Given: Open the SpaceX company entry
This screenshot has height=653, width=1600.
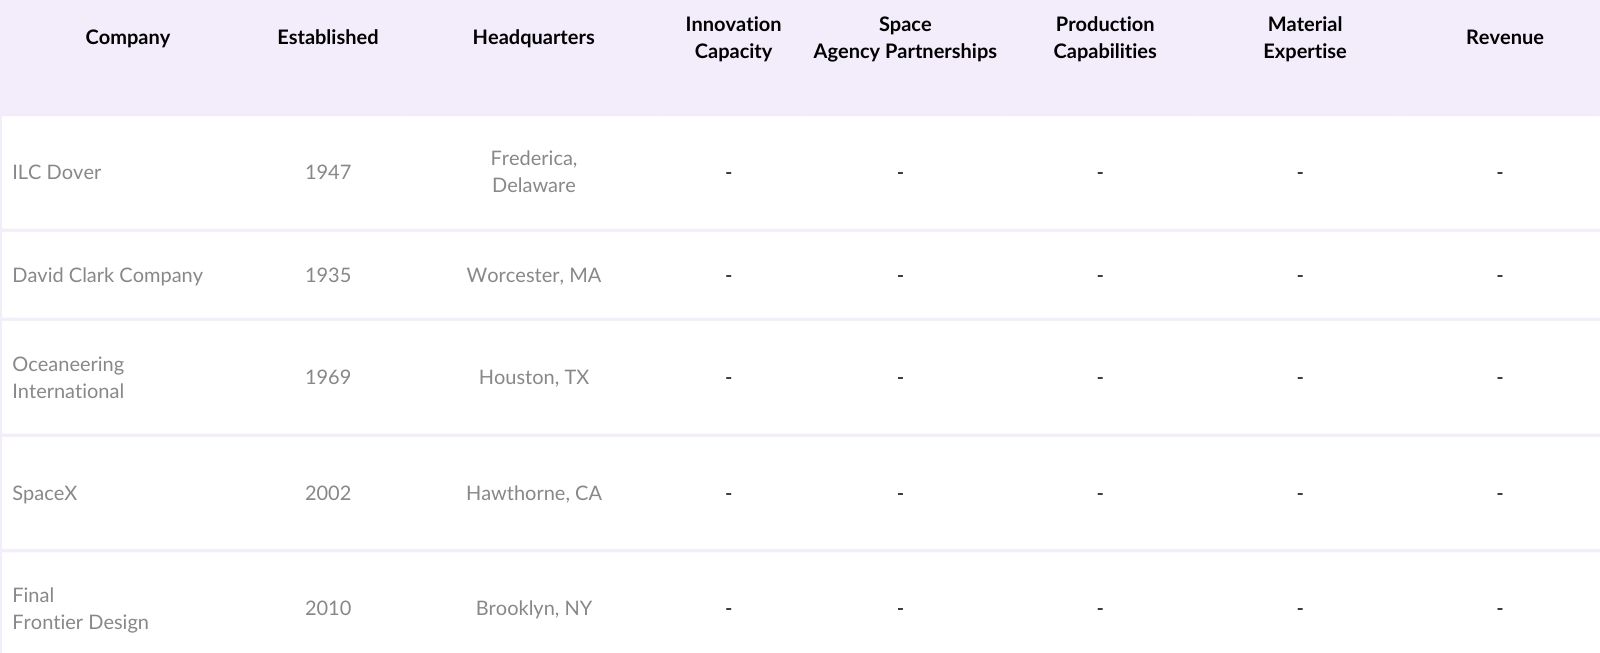Looking at the screenshot, I should tap(45, 493).
